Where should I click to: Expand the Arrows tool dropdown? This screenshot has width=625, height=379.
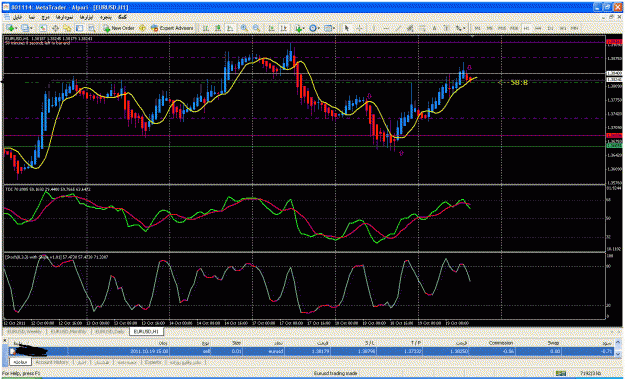point(464,28)
